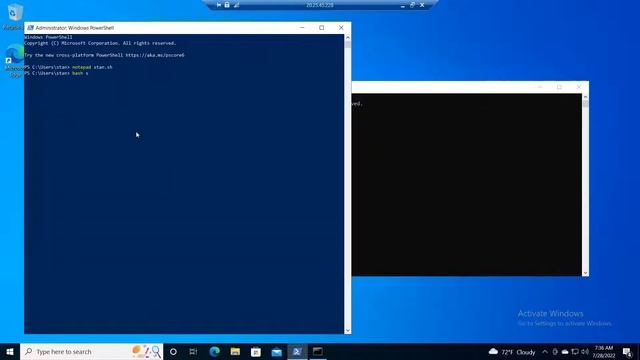This screenshot has width=640, height=360.
Task: Maximize the PowerShell window
Action: tap(322, 28)
